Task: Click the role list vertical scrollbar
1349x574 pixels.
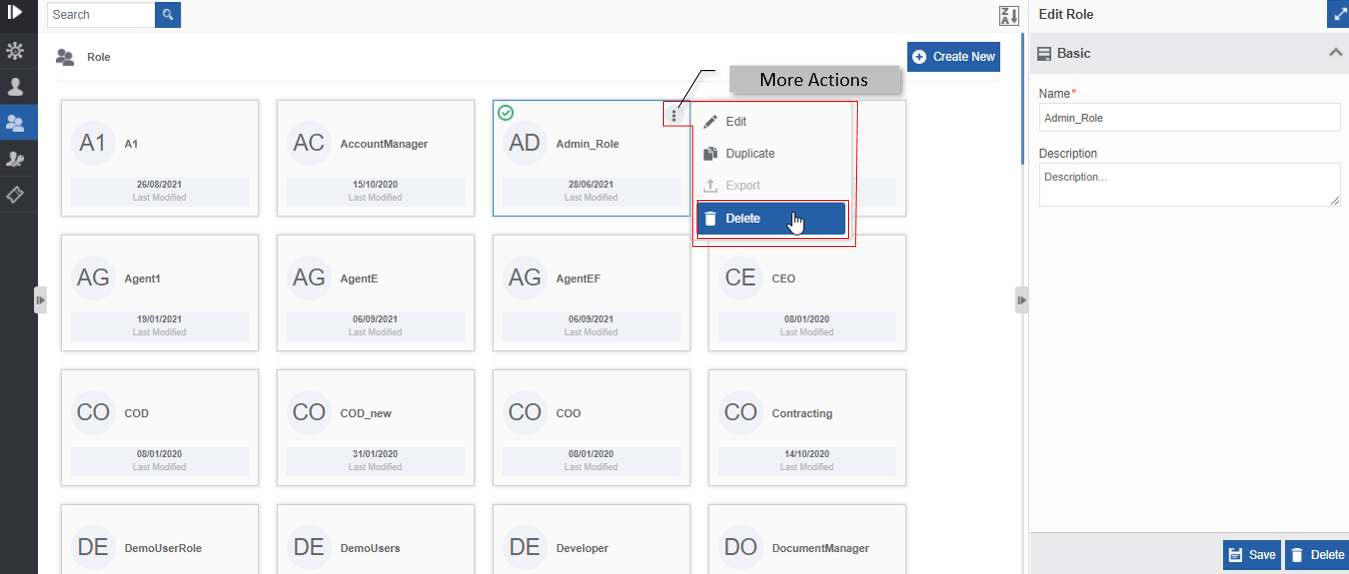Action: [x=1022, y=100]
